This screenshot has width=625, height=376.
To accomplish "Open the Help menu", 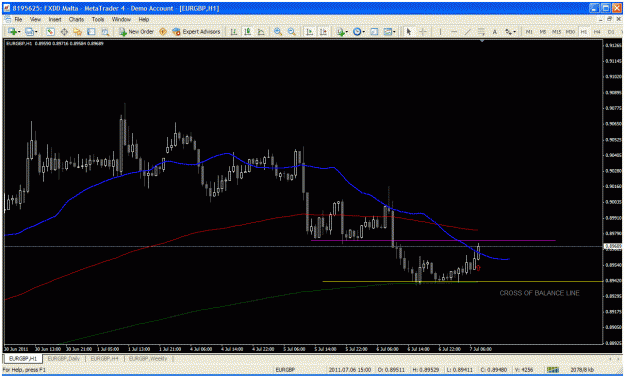I will (x=143, y=19).
